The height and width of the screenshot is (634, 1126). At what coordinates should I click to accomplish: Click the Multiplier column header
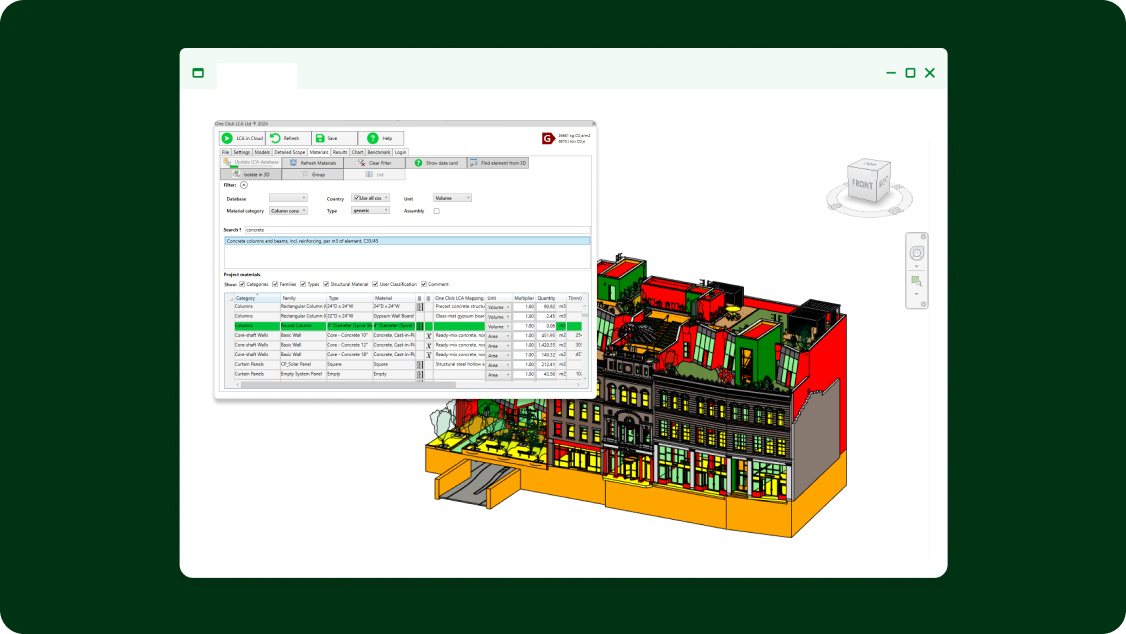[x=524, y=298]
